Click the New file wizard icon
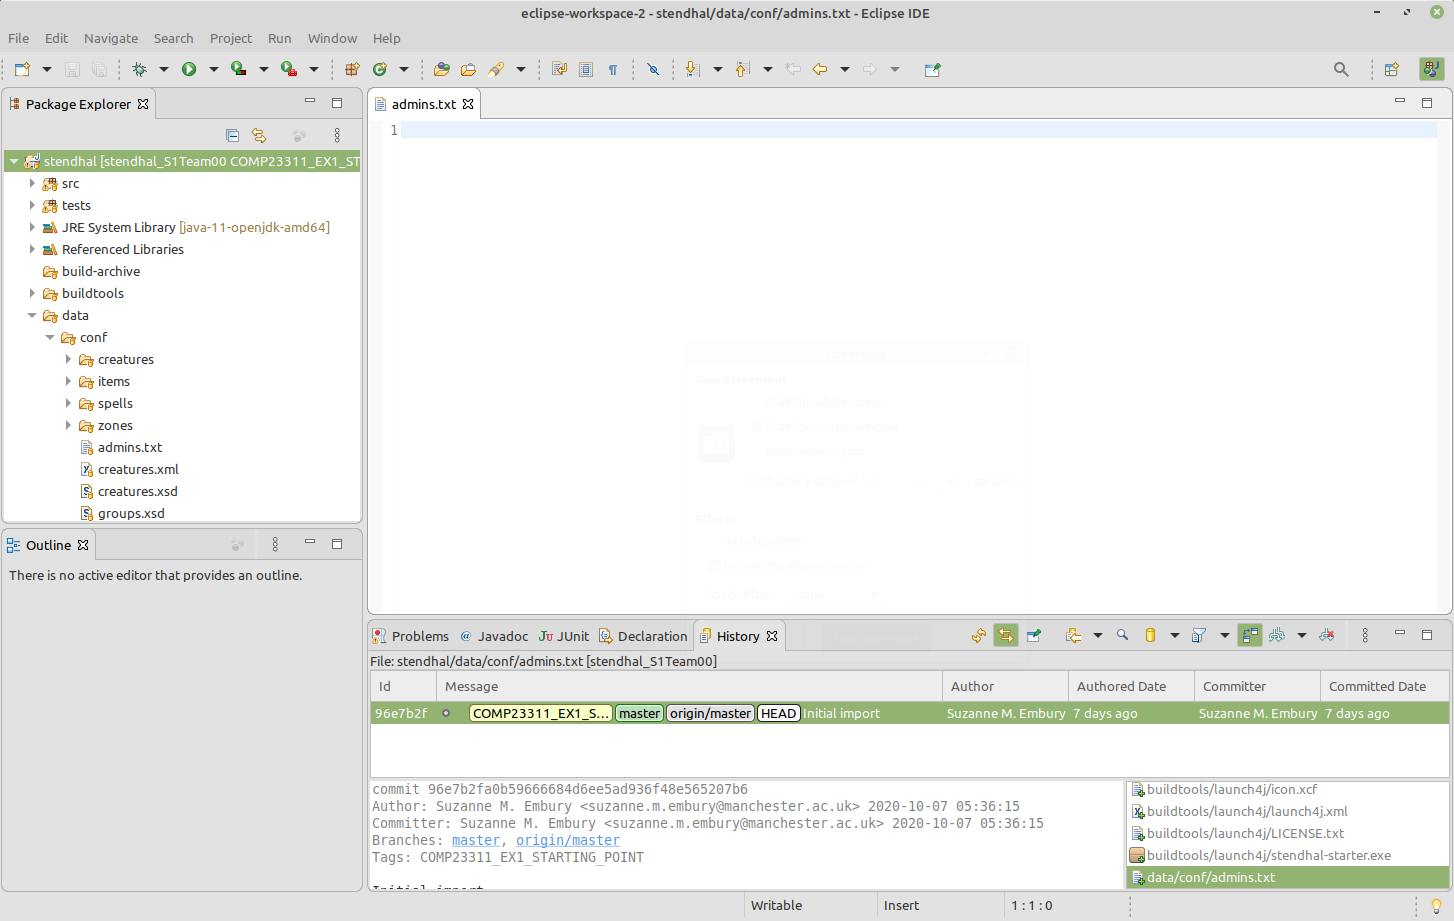Screen dimensions: 1454x921 pyautogui.click(x=22, y=69)
